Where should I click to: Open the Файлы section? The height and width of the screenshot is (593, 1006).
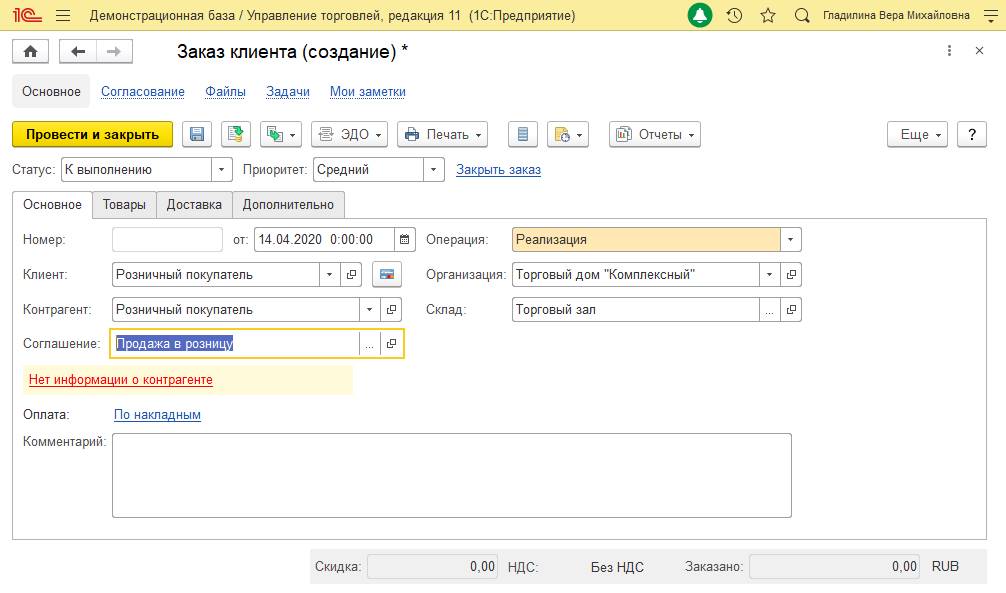(x=225, y=92)
